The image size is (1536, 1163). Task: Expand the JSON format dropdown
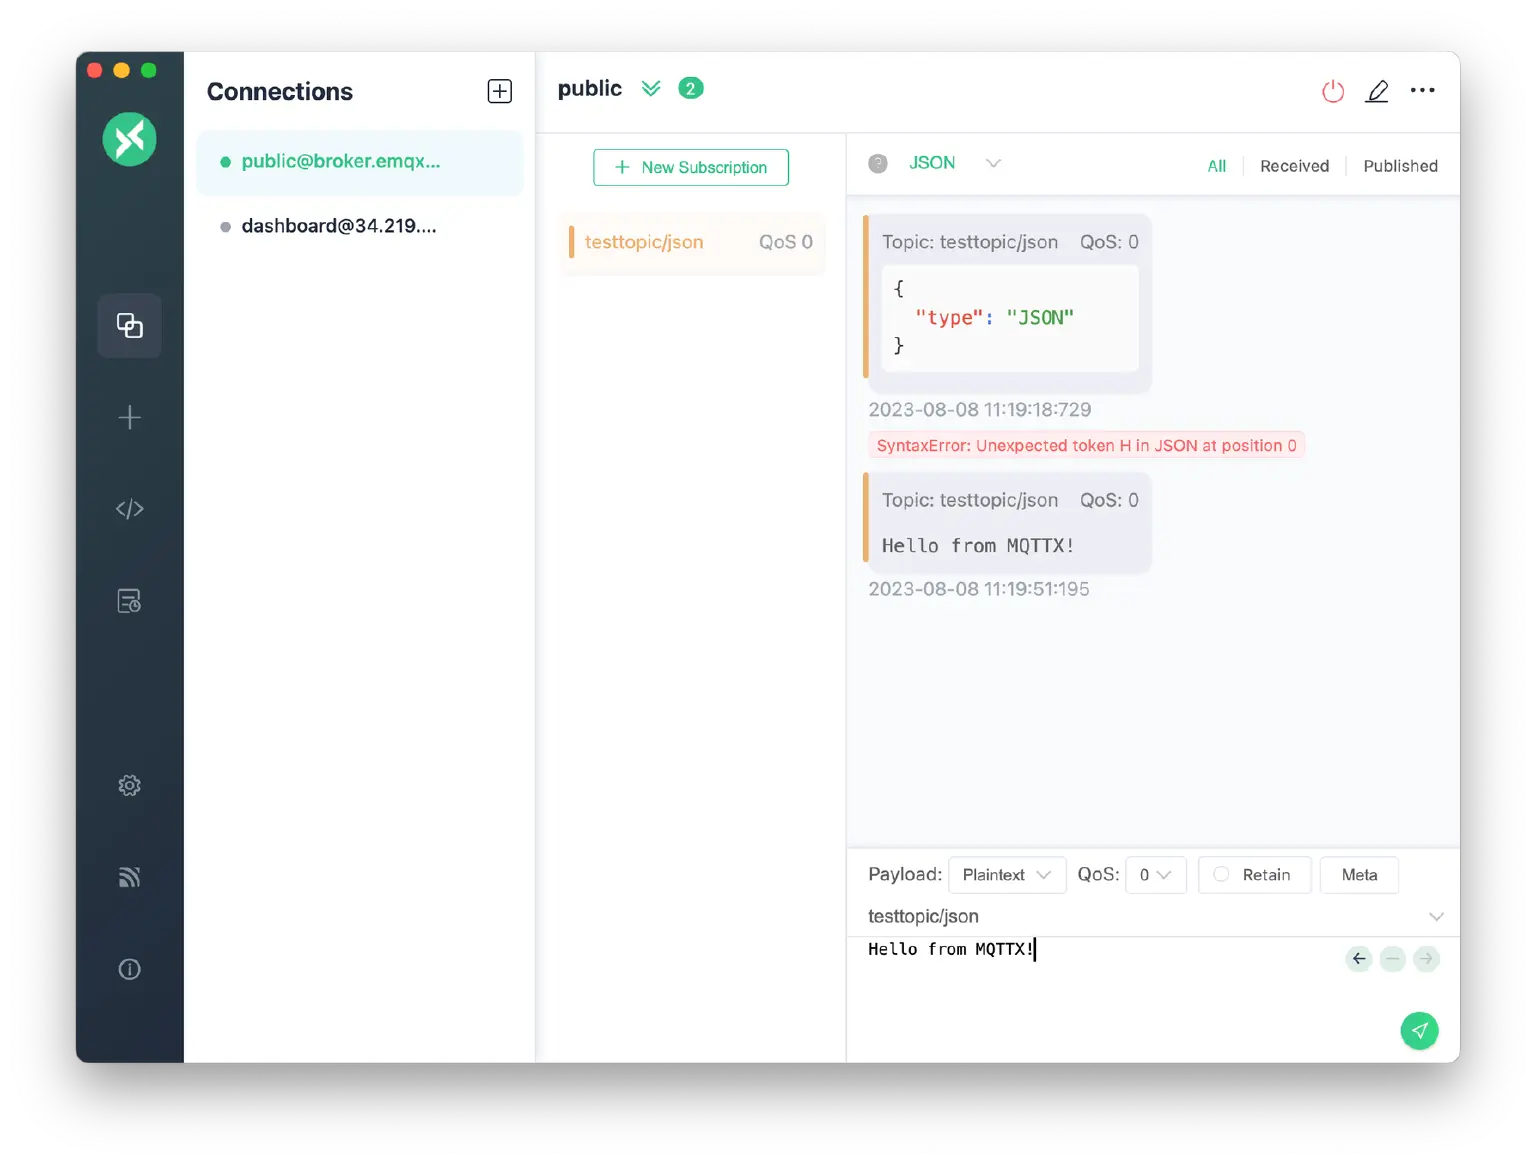click(992, 163)
